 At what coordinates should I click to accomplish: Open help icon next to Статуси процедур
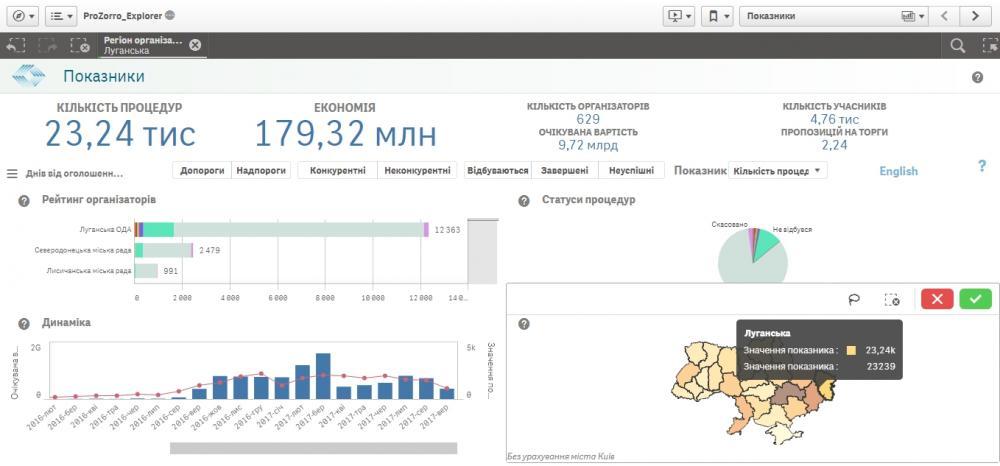point(524,201)
